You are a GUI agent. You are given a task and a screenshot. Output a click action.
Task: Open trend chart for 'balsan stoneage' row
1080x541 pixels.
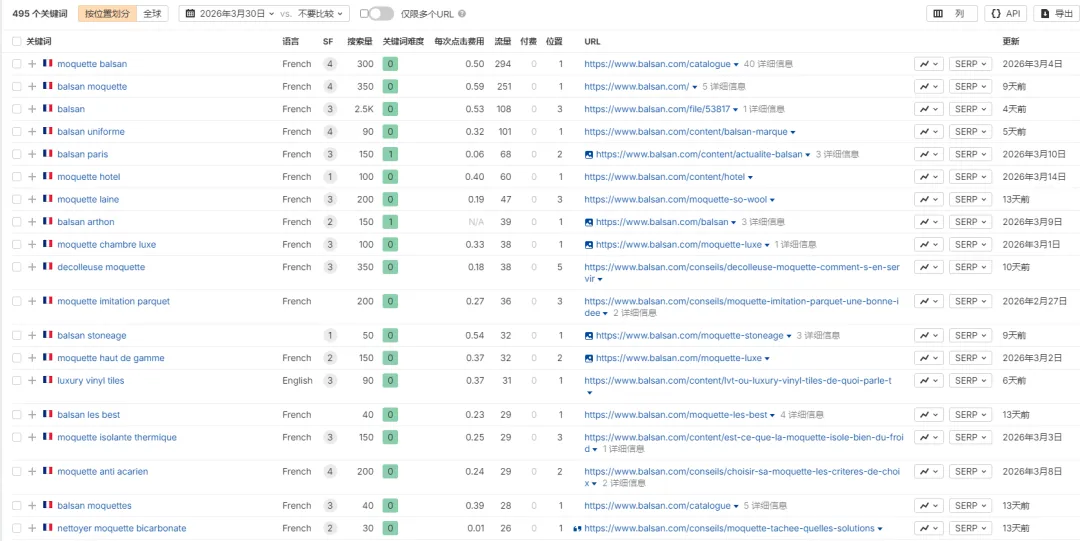[928, 336]
